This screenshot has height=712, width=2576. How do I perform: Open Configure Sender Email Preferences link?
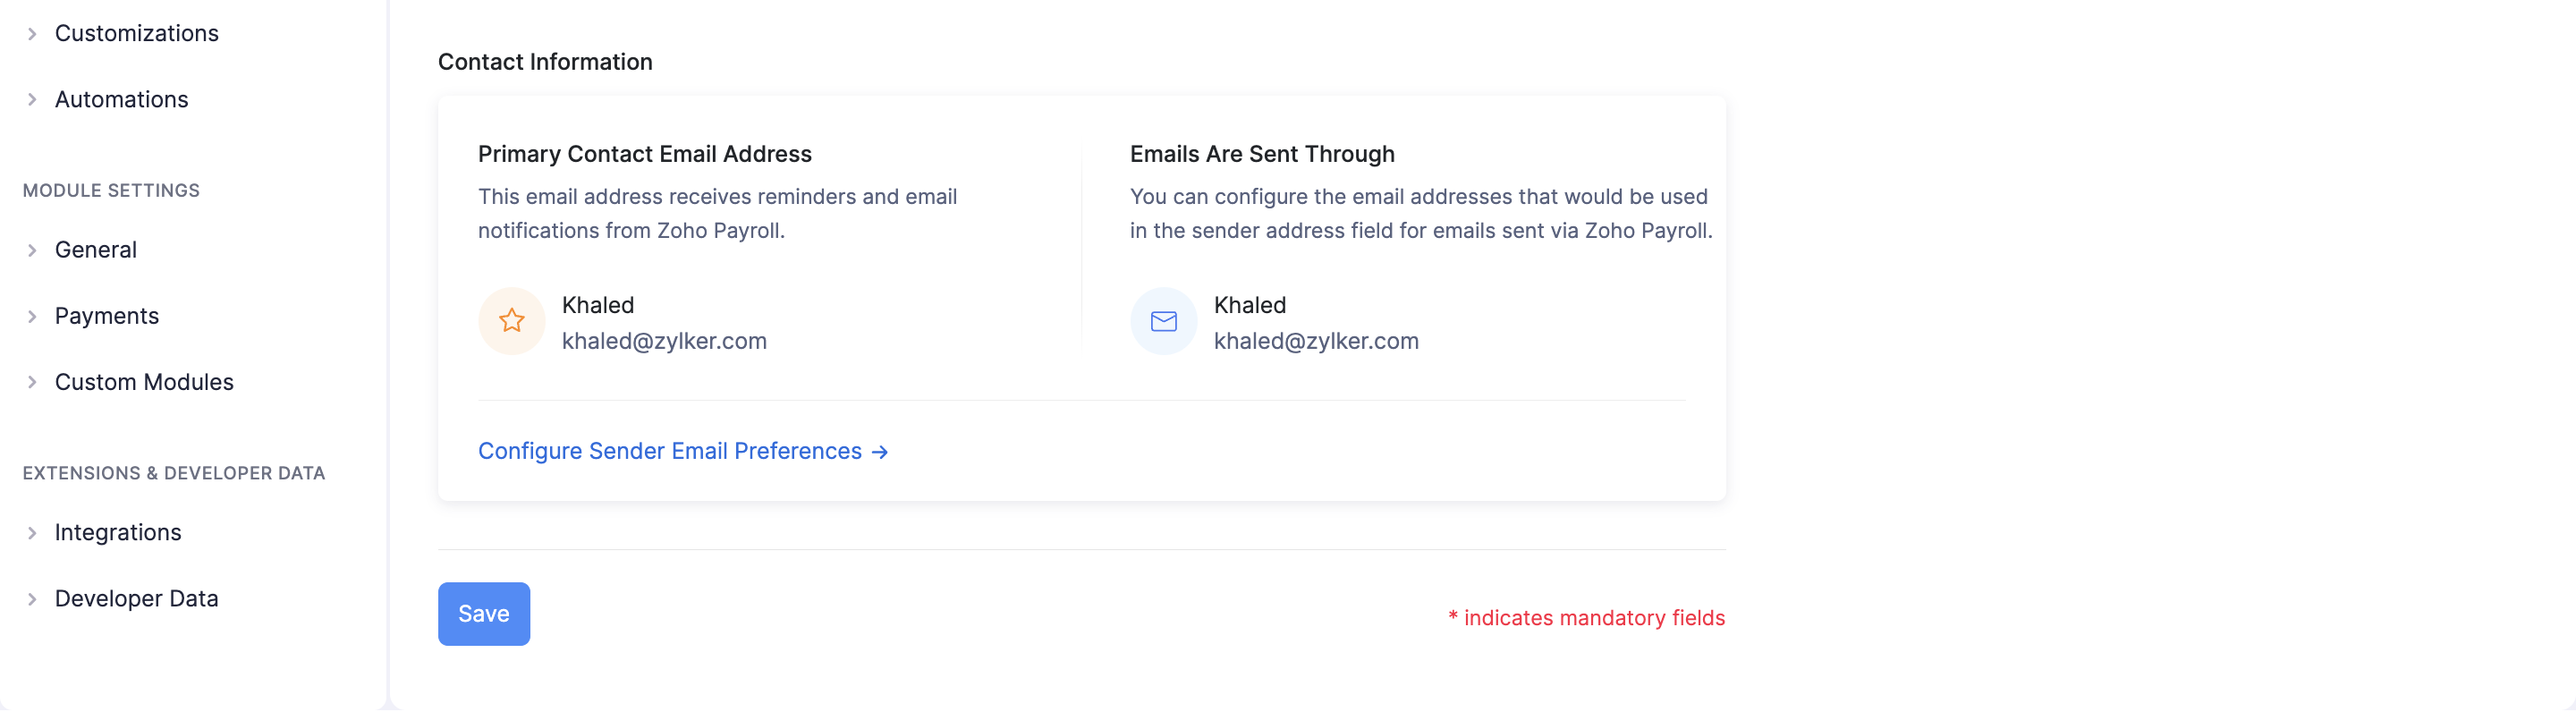click(x=669, y=451)
